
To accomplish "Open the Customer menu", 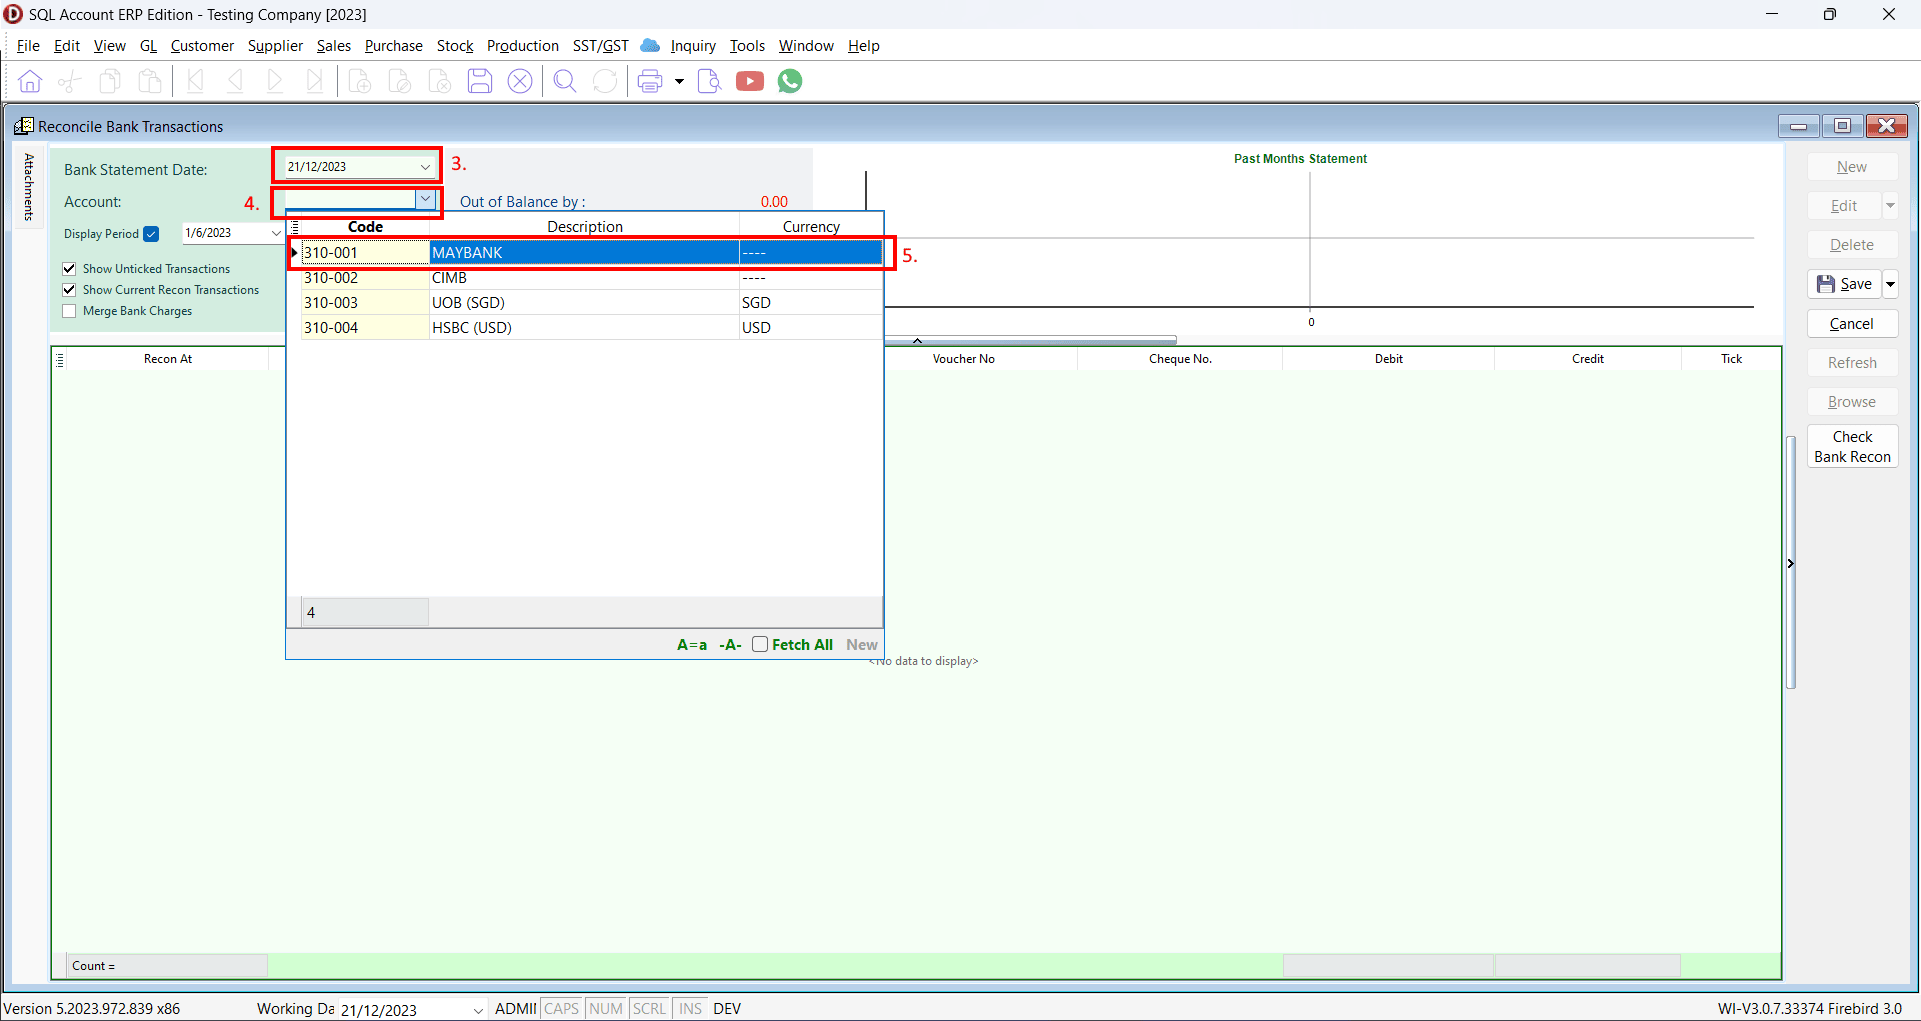I will pos(202,46).
